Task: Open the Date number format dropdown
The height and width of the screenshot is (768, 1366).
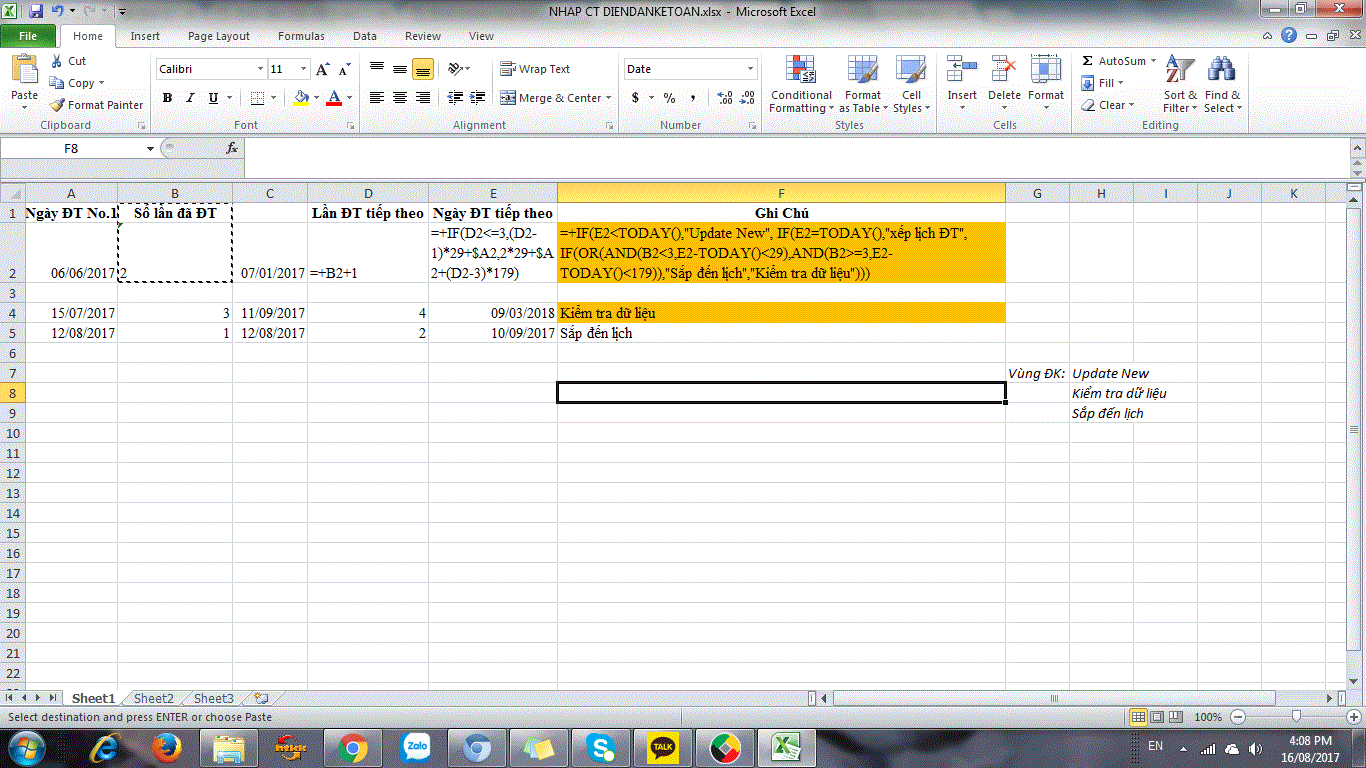Action: pos(751,69)
